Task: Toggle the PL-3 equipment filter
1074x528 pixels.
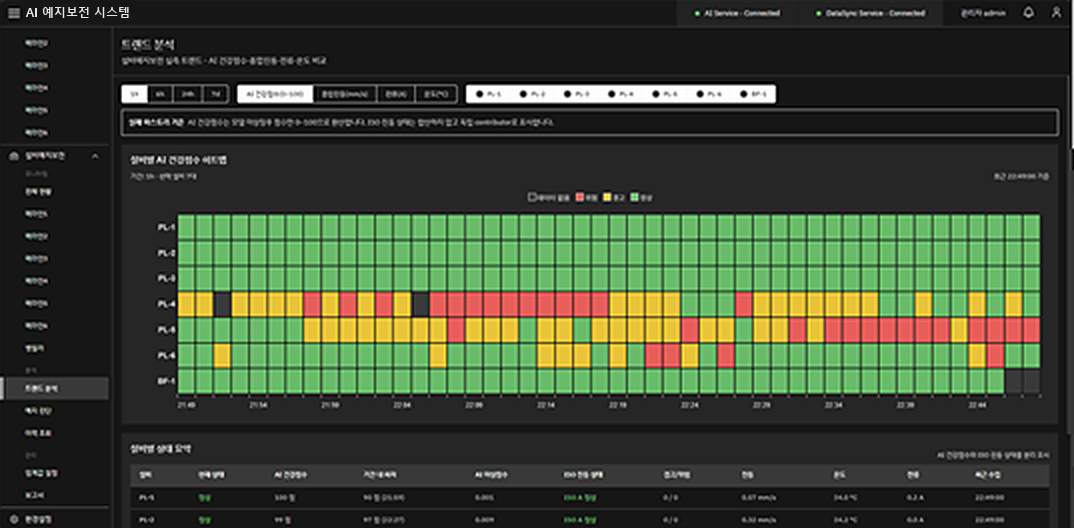Action: [577, 94]
